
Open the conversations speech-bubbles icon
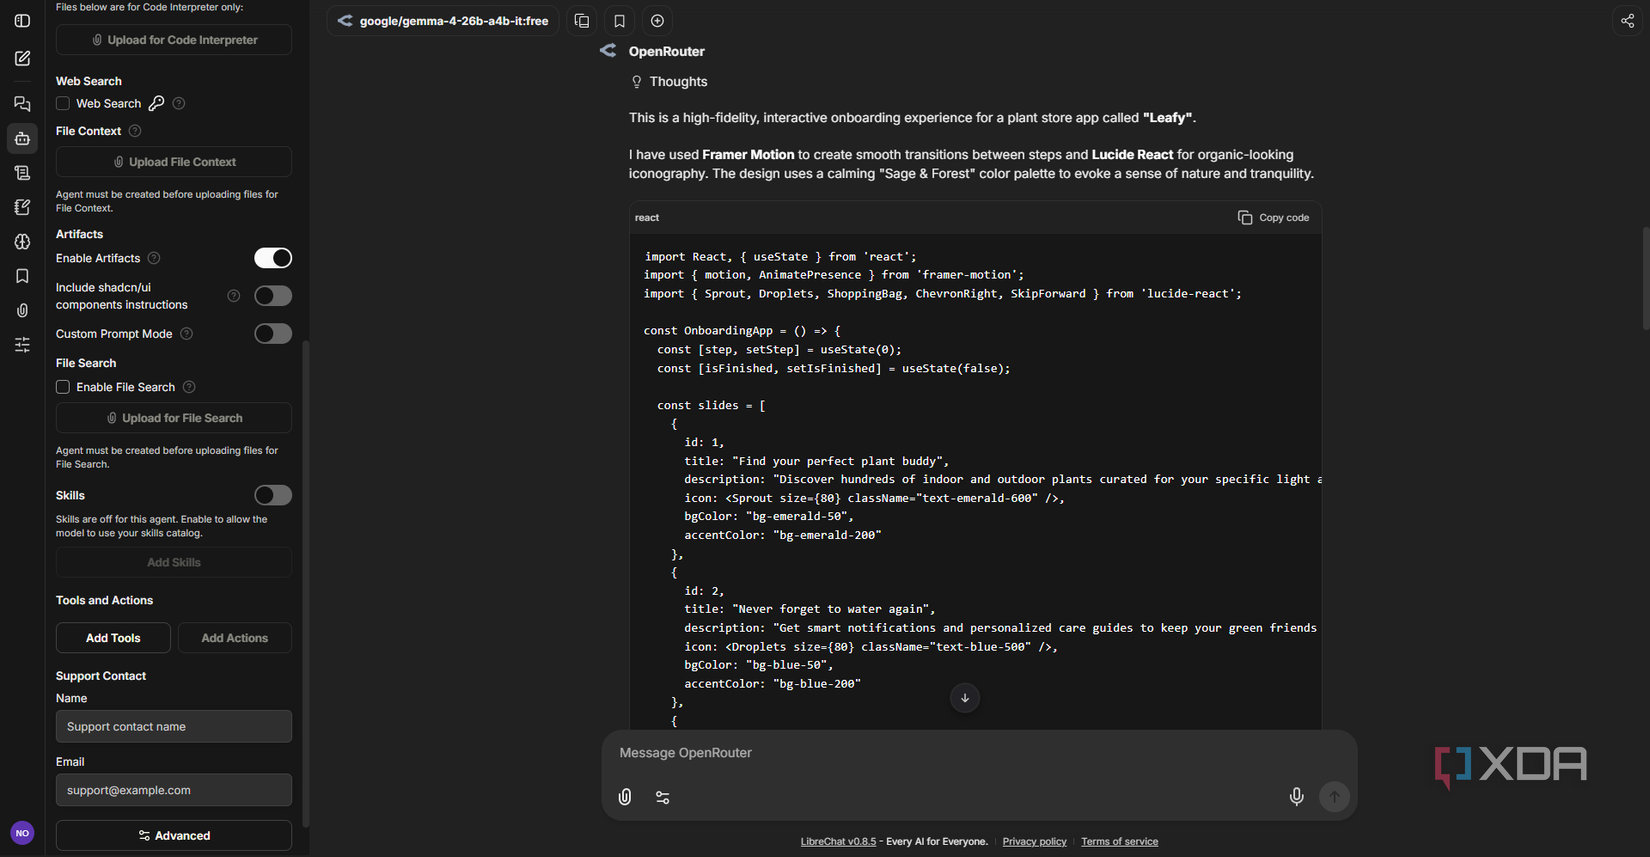click(x=22, y=104)
